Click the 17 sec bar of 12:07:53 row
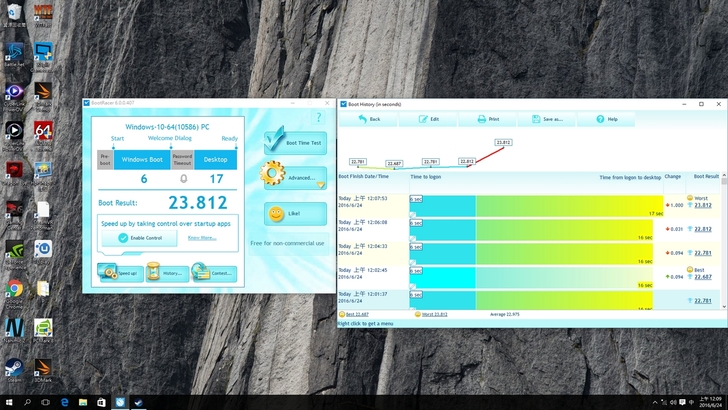 coord(569,206)
